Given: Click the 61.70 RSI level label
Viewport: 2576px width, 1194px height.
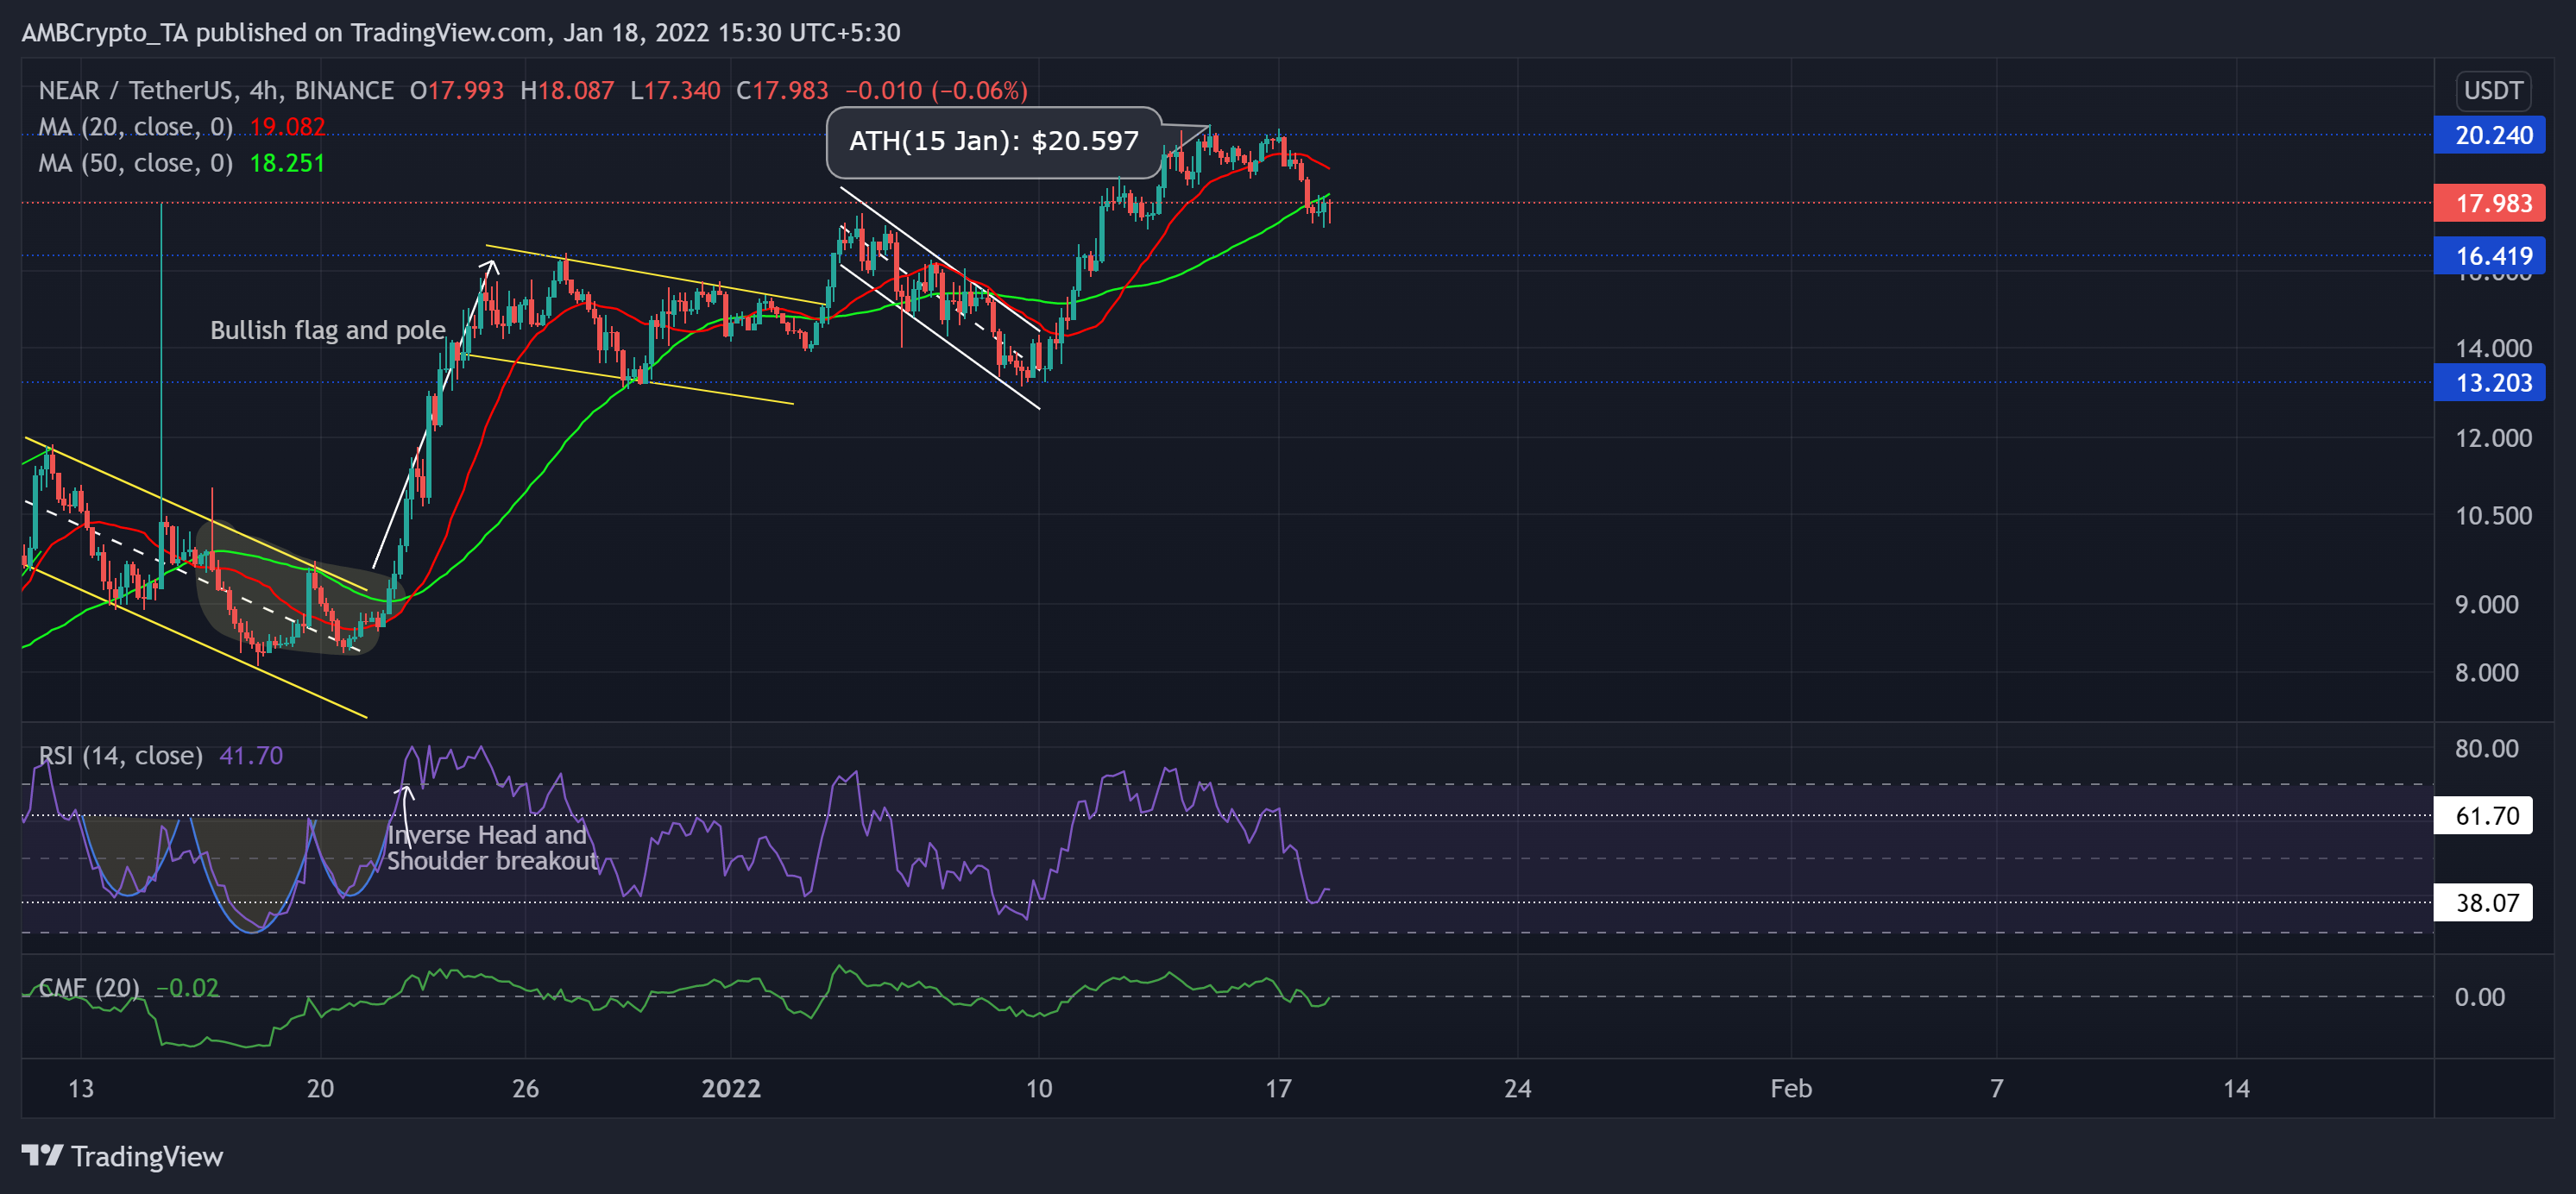Looking at the screenshot, I should pos(2482,816).
